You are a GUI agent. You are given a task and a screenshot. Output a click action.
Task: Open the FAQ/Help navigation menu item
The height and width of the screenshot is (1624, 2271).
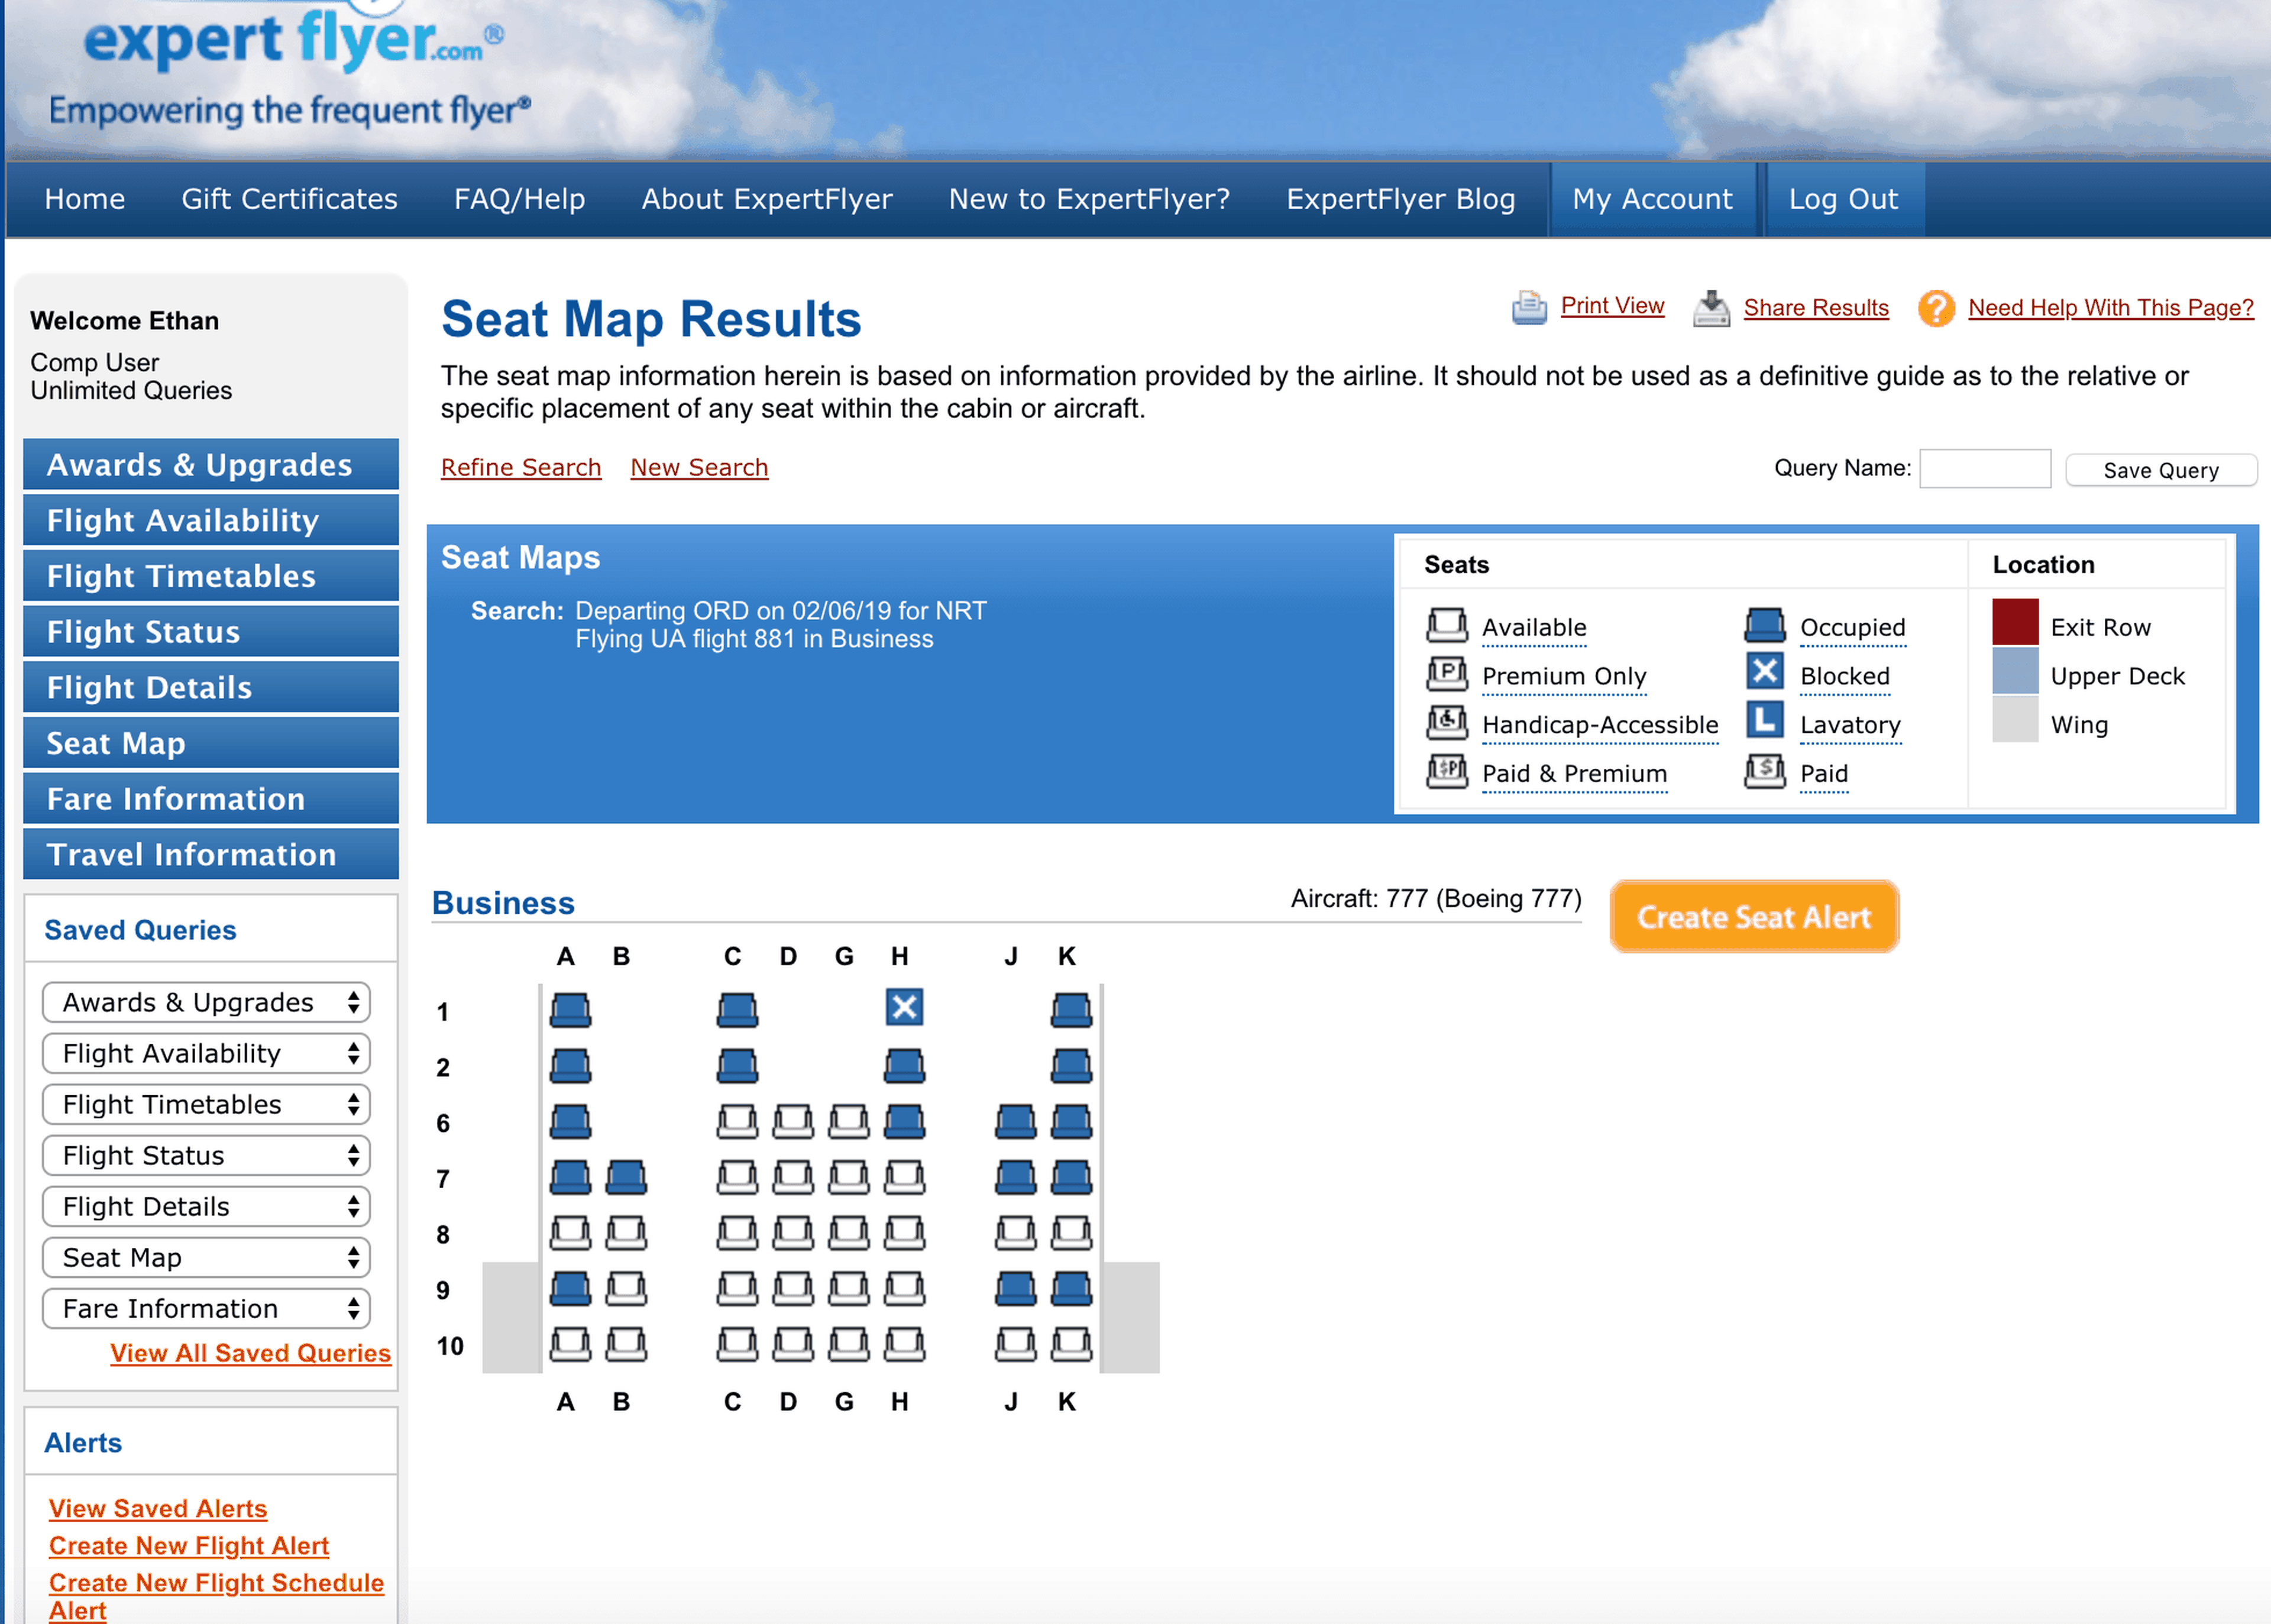tap(519, 199)
